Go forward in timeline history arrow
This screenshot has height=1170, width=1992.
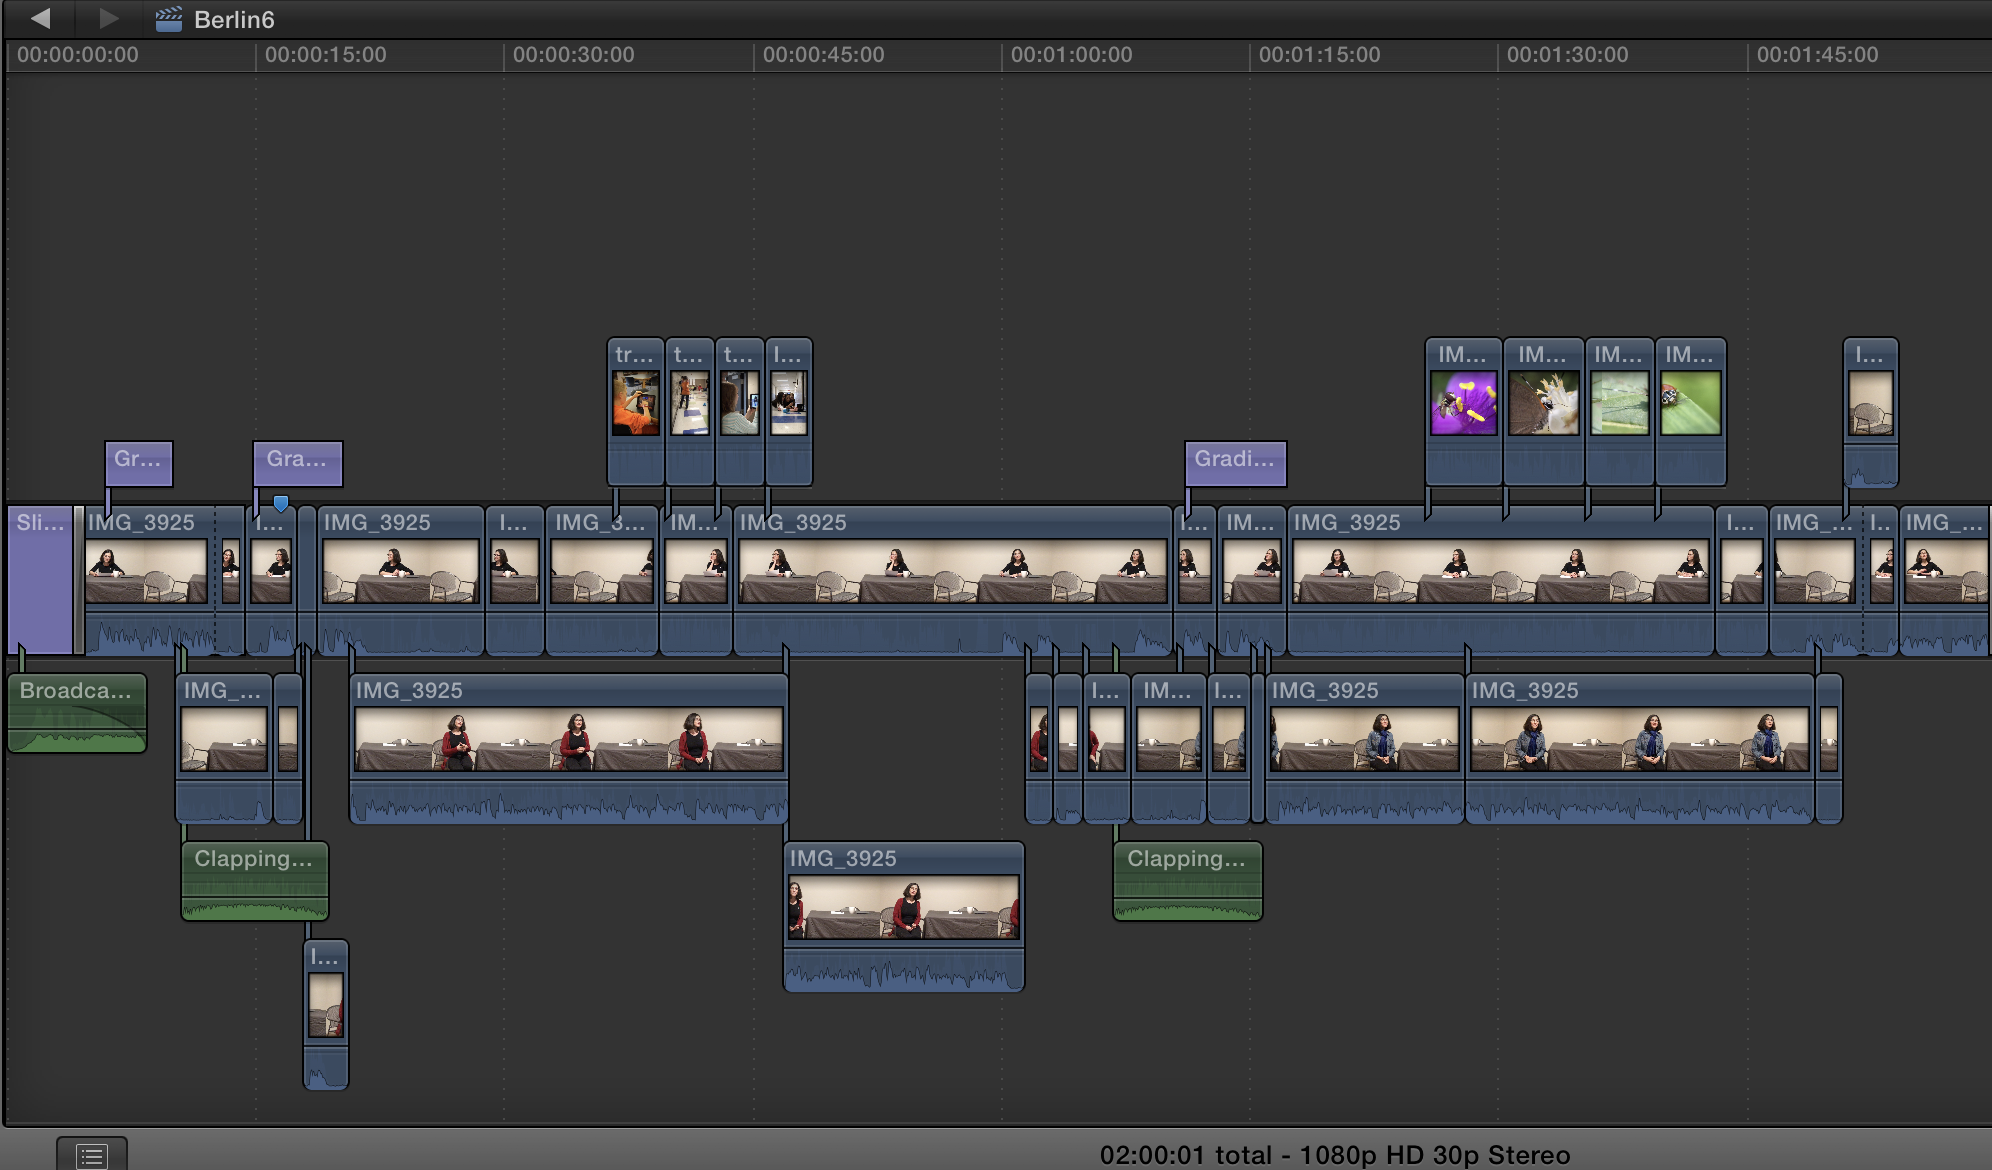(108, 18)
